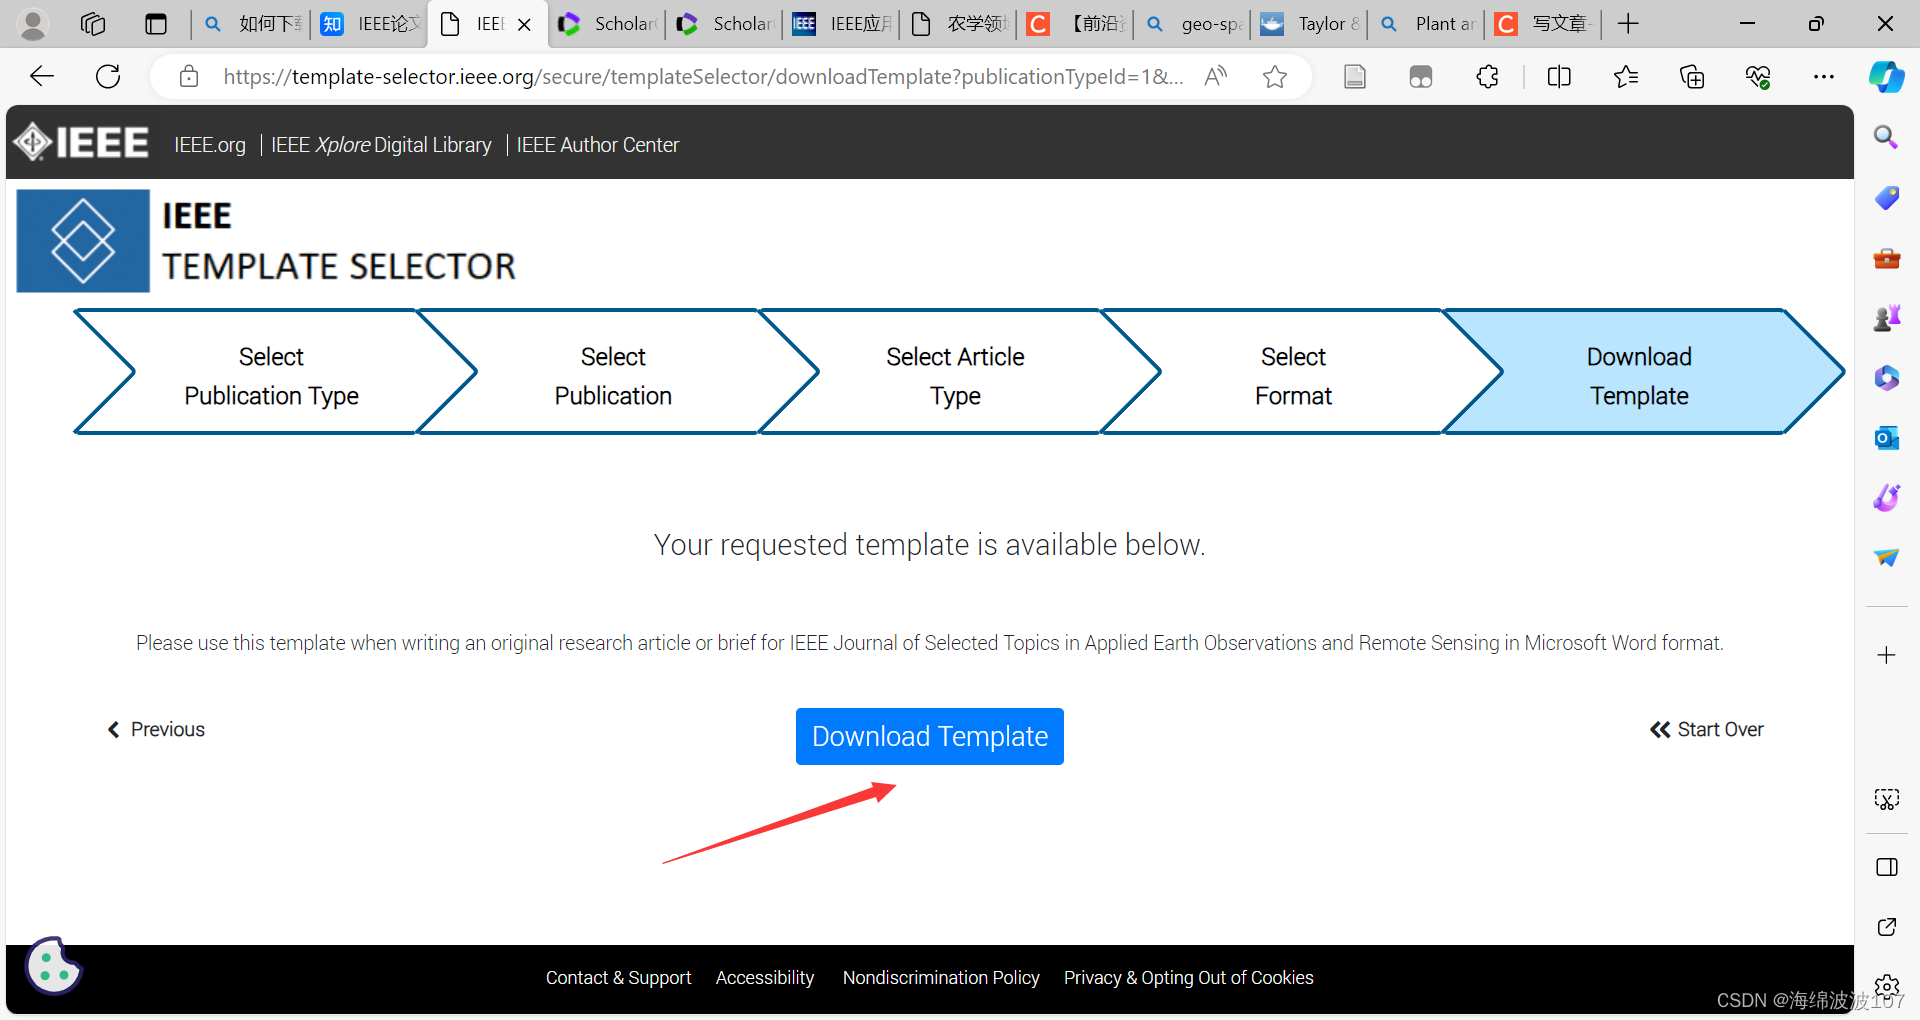Image resolution: width=1920 pixels, height=1020 pixels.
Task: Refresh the page with reload icon
Action: (108, 76)
